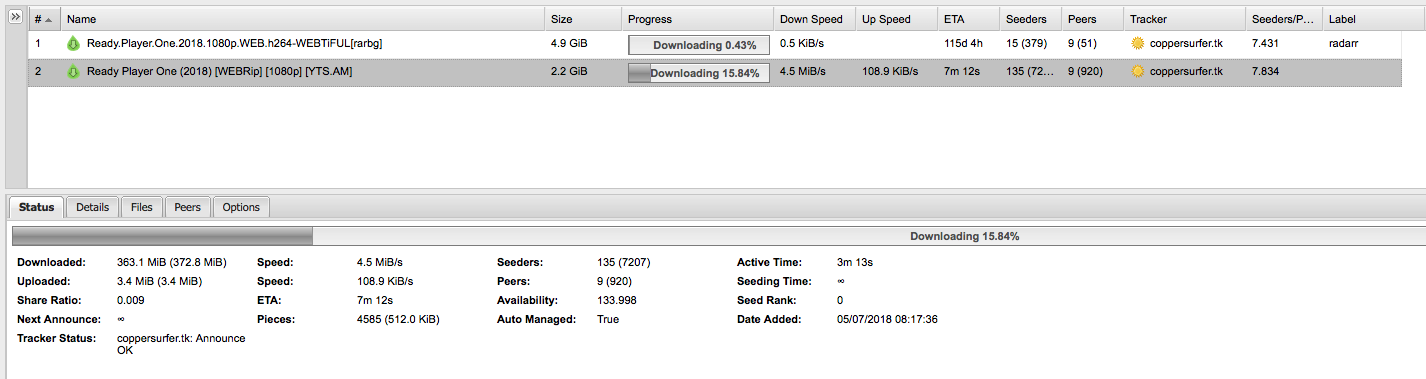Click the 115d 4h ETA cell
This screenshot has height=379, width=1426.
coord(964,44)
